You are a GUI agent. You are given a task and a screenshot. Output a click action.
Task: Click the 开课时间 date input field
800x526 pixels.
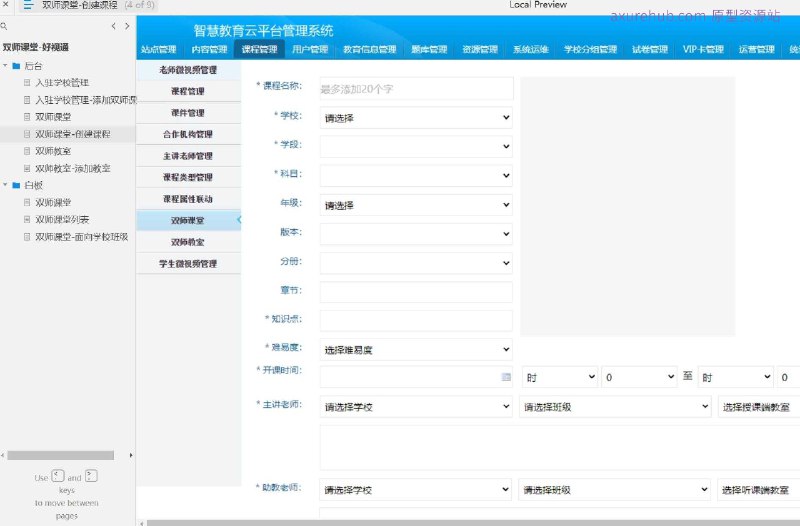click(x=416, y=377)
